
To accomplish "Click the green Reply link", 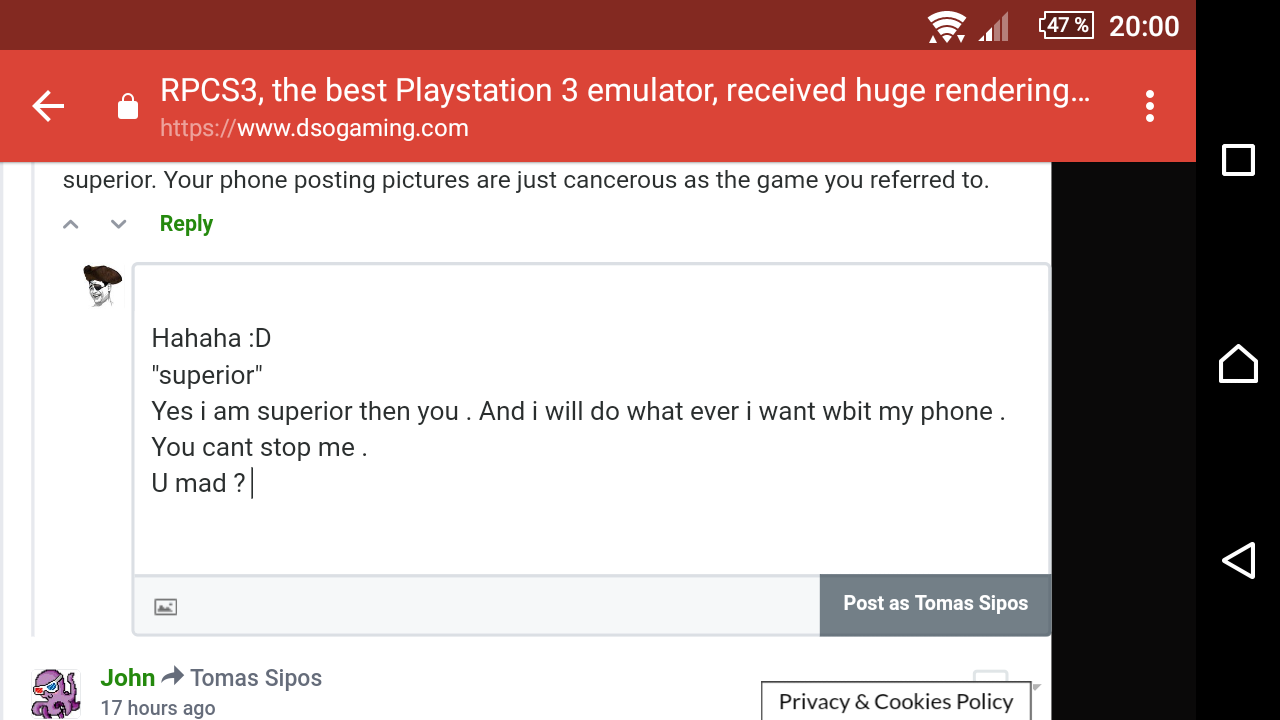I will click(x=186, y=224).
